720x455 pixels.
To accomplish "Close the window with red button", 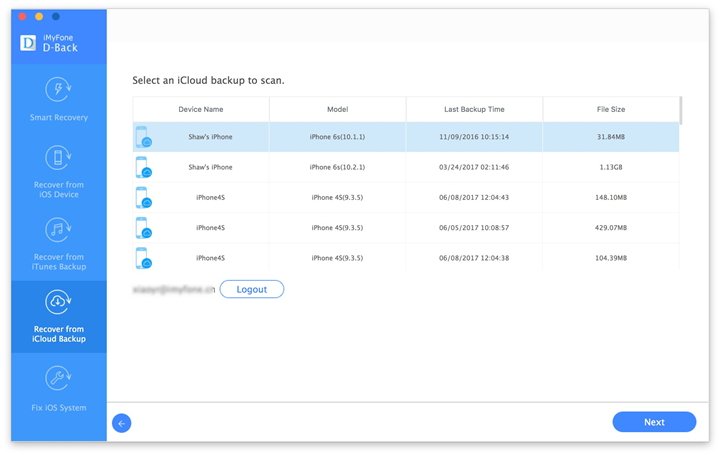I will pos(22,17).
